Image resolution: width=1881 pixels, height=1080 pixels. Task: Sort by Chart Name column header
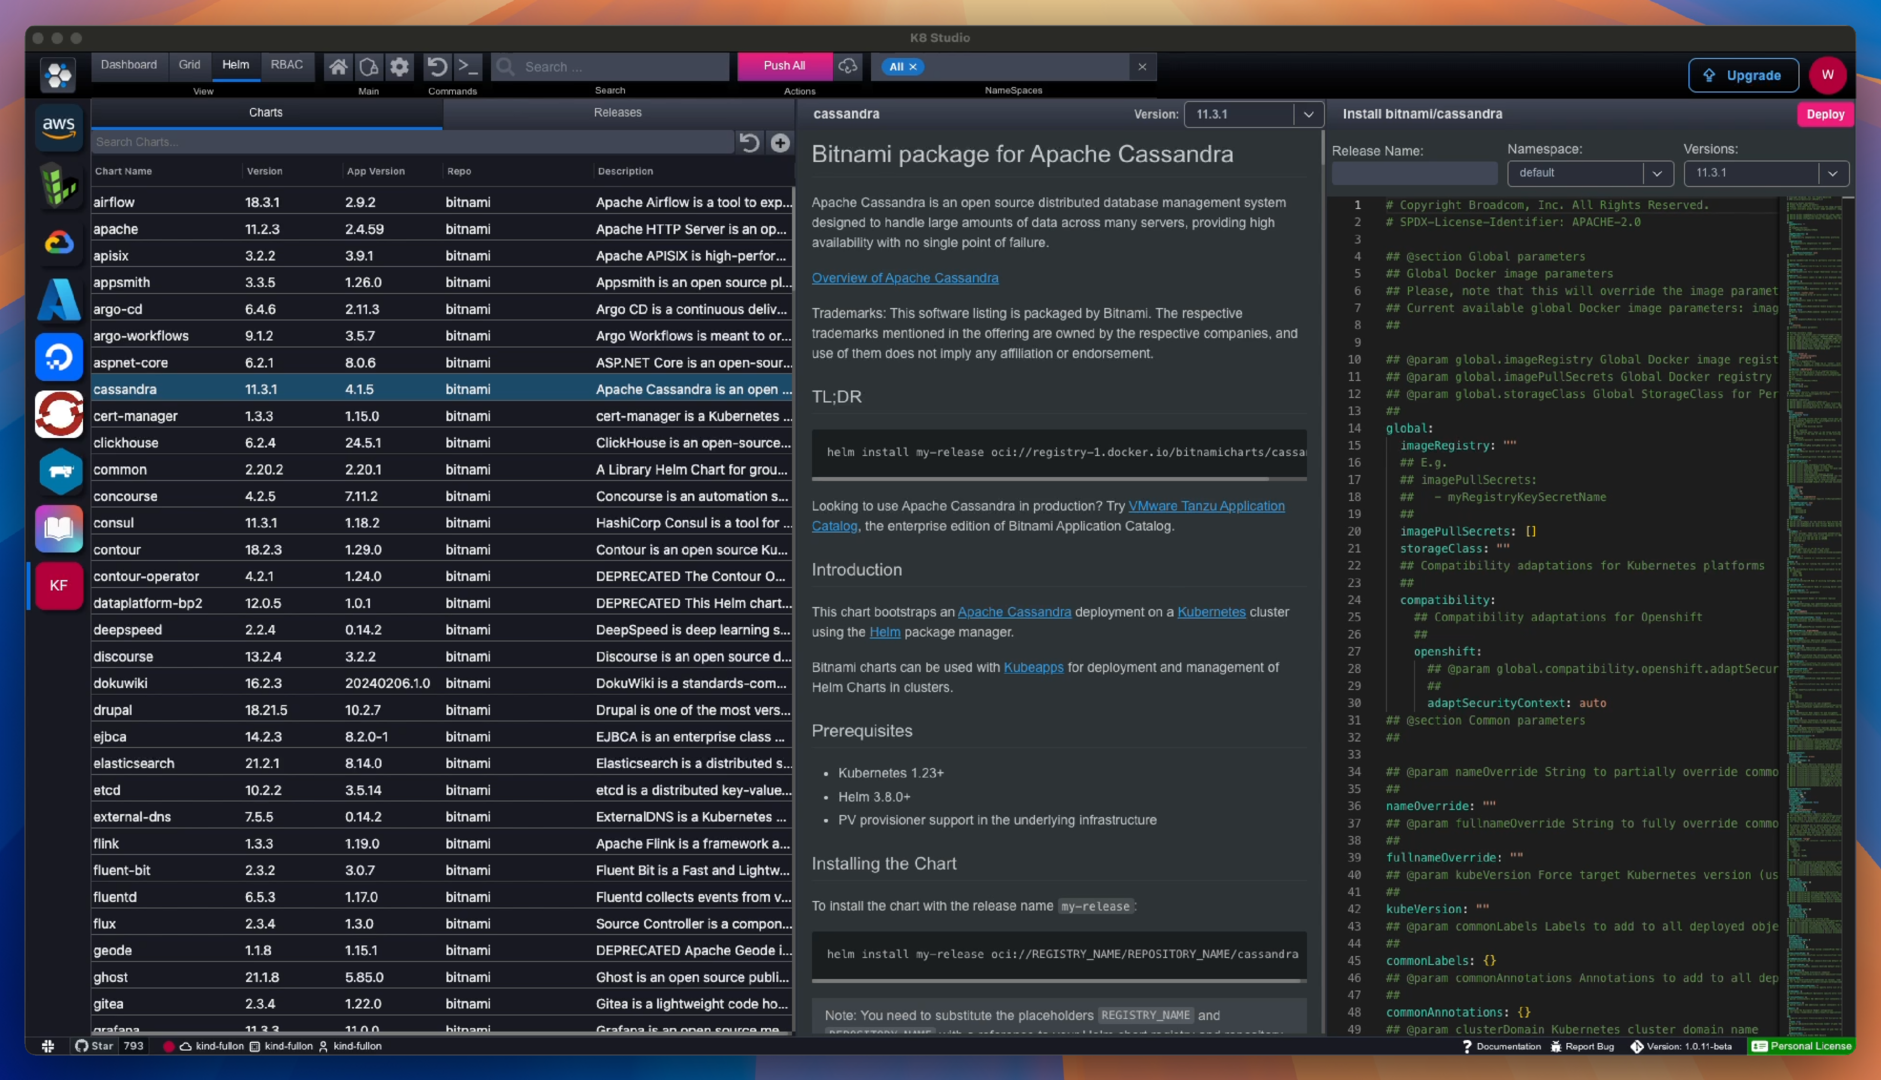point(123,172)
